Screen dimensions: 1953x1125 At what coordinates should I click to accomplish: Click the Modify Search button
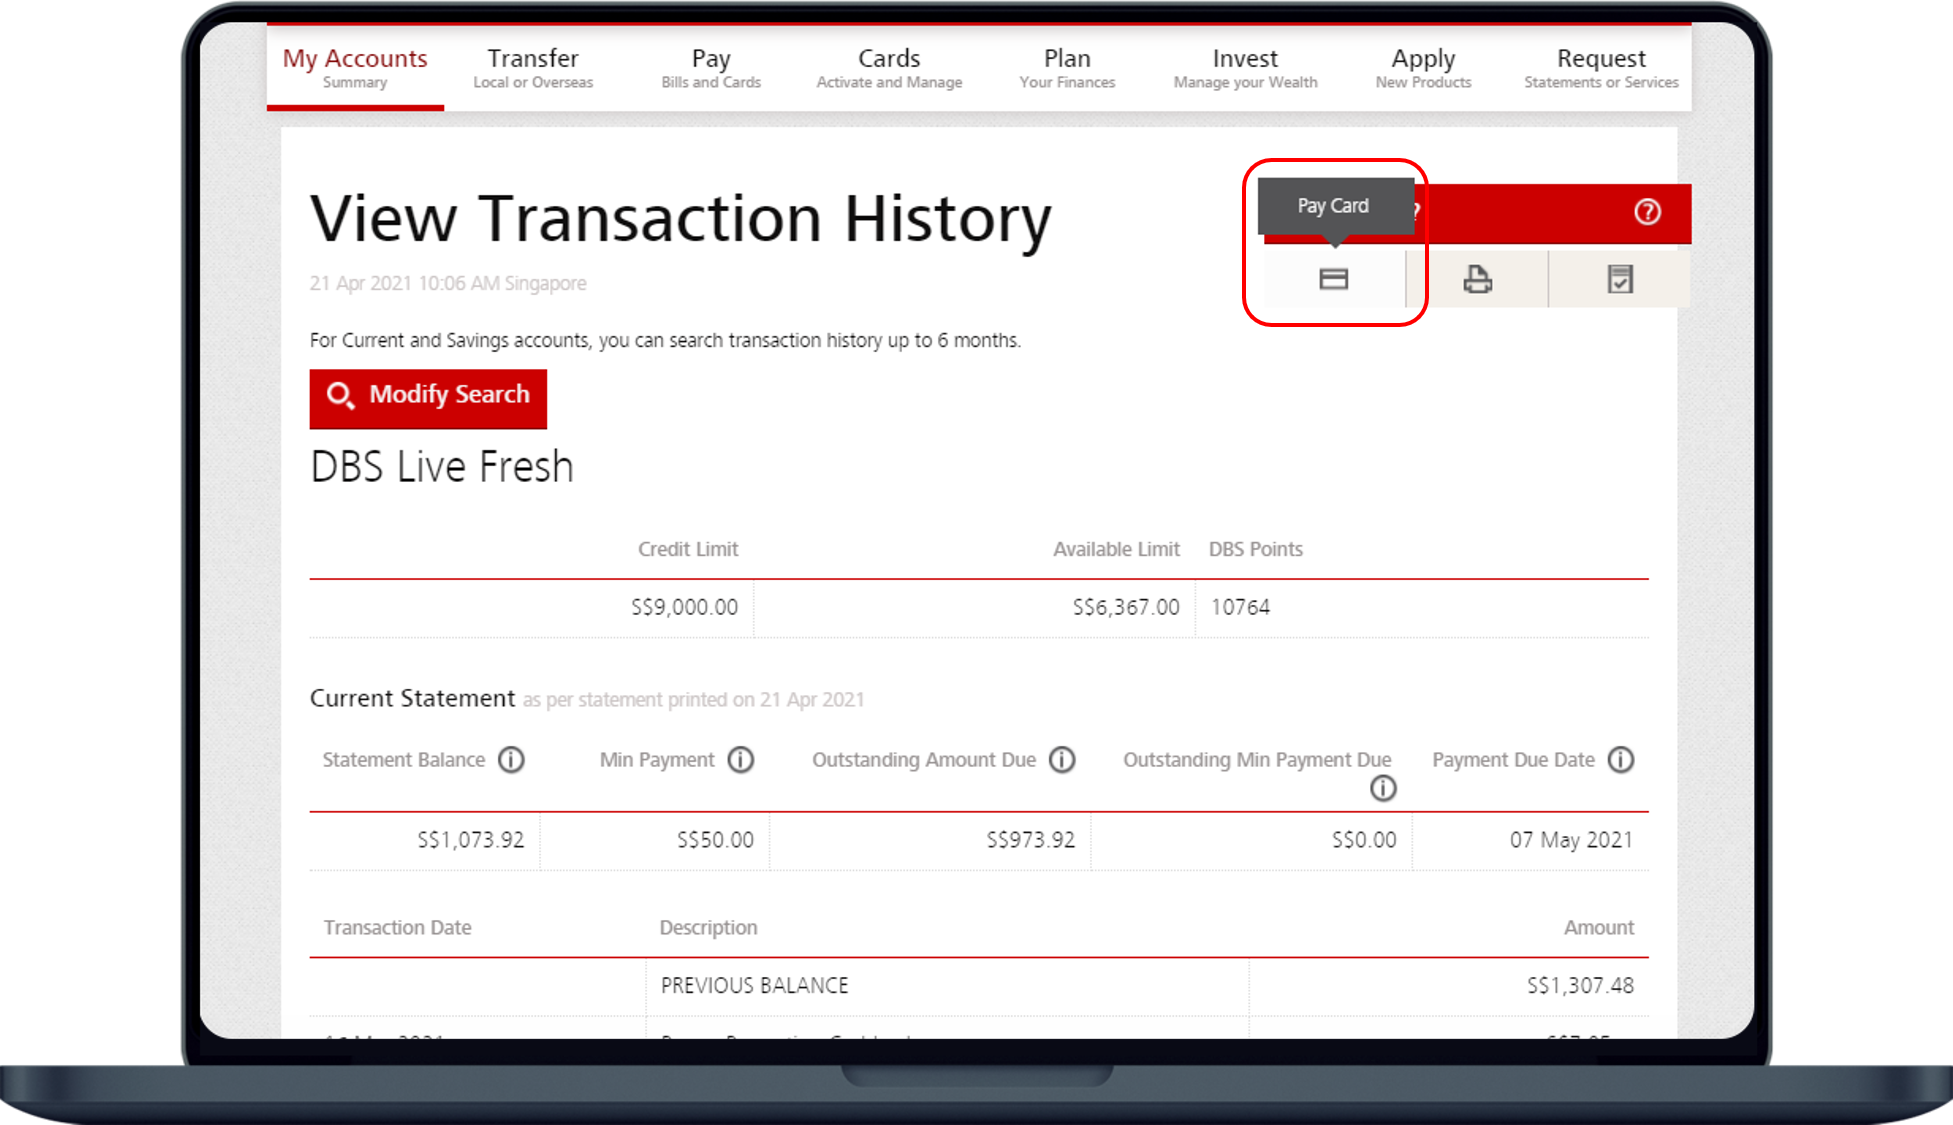point(428,398)
